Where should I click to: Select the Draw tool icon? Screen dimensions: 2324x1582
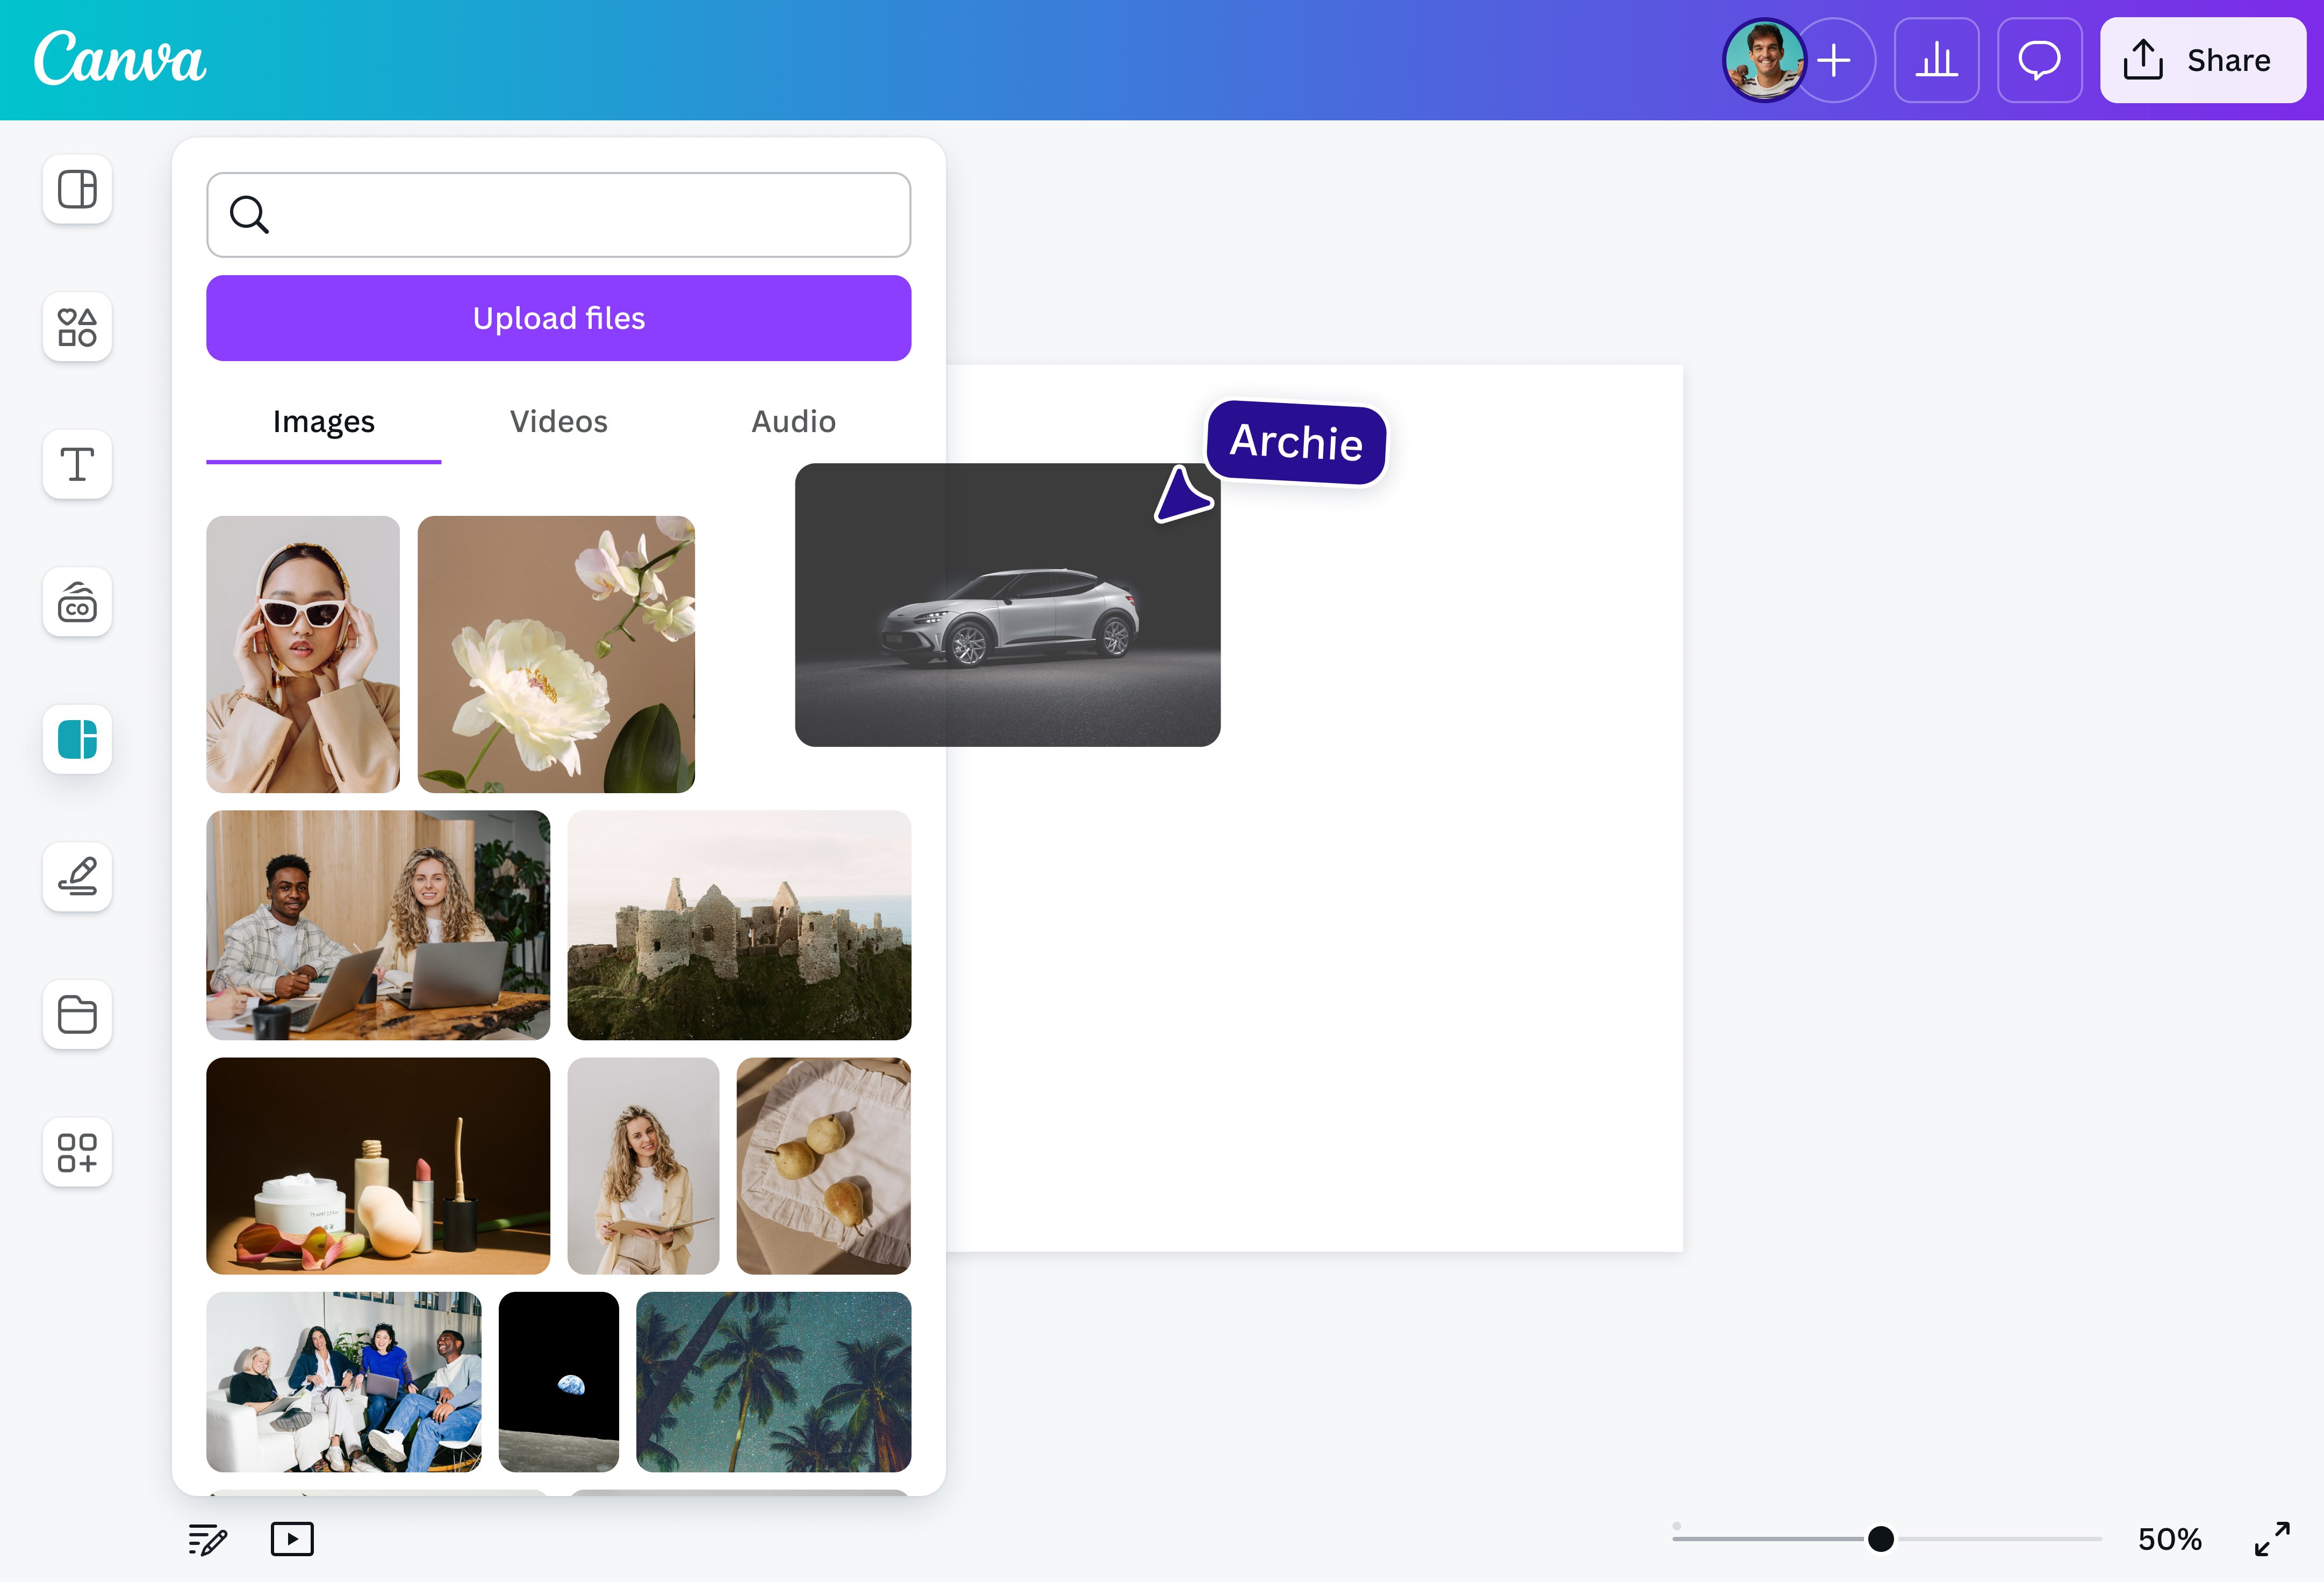pos(77,877)
